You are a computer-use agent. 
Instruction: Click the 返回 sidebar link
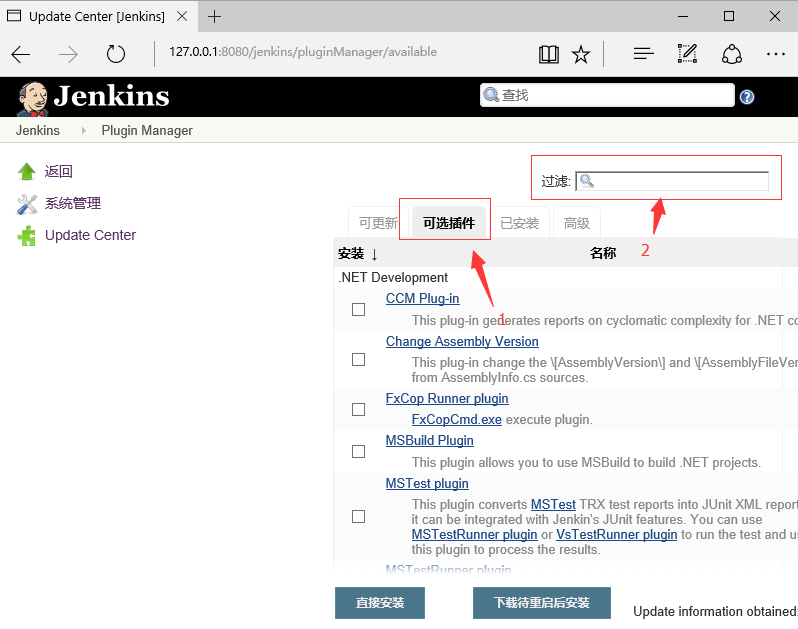pos(59,171)
